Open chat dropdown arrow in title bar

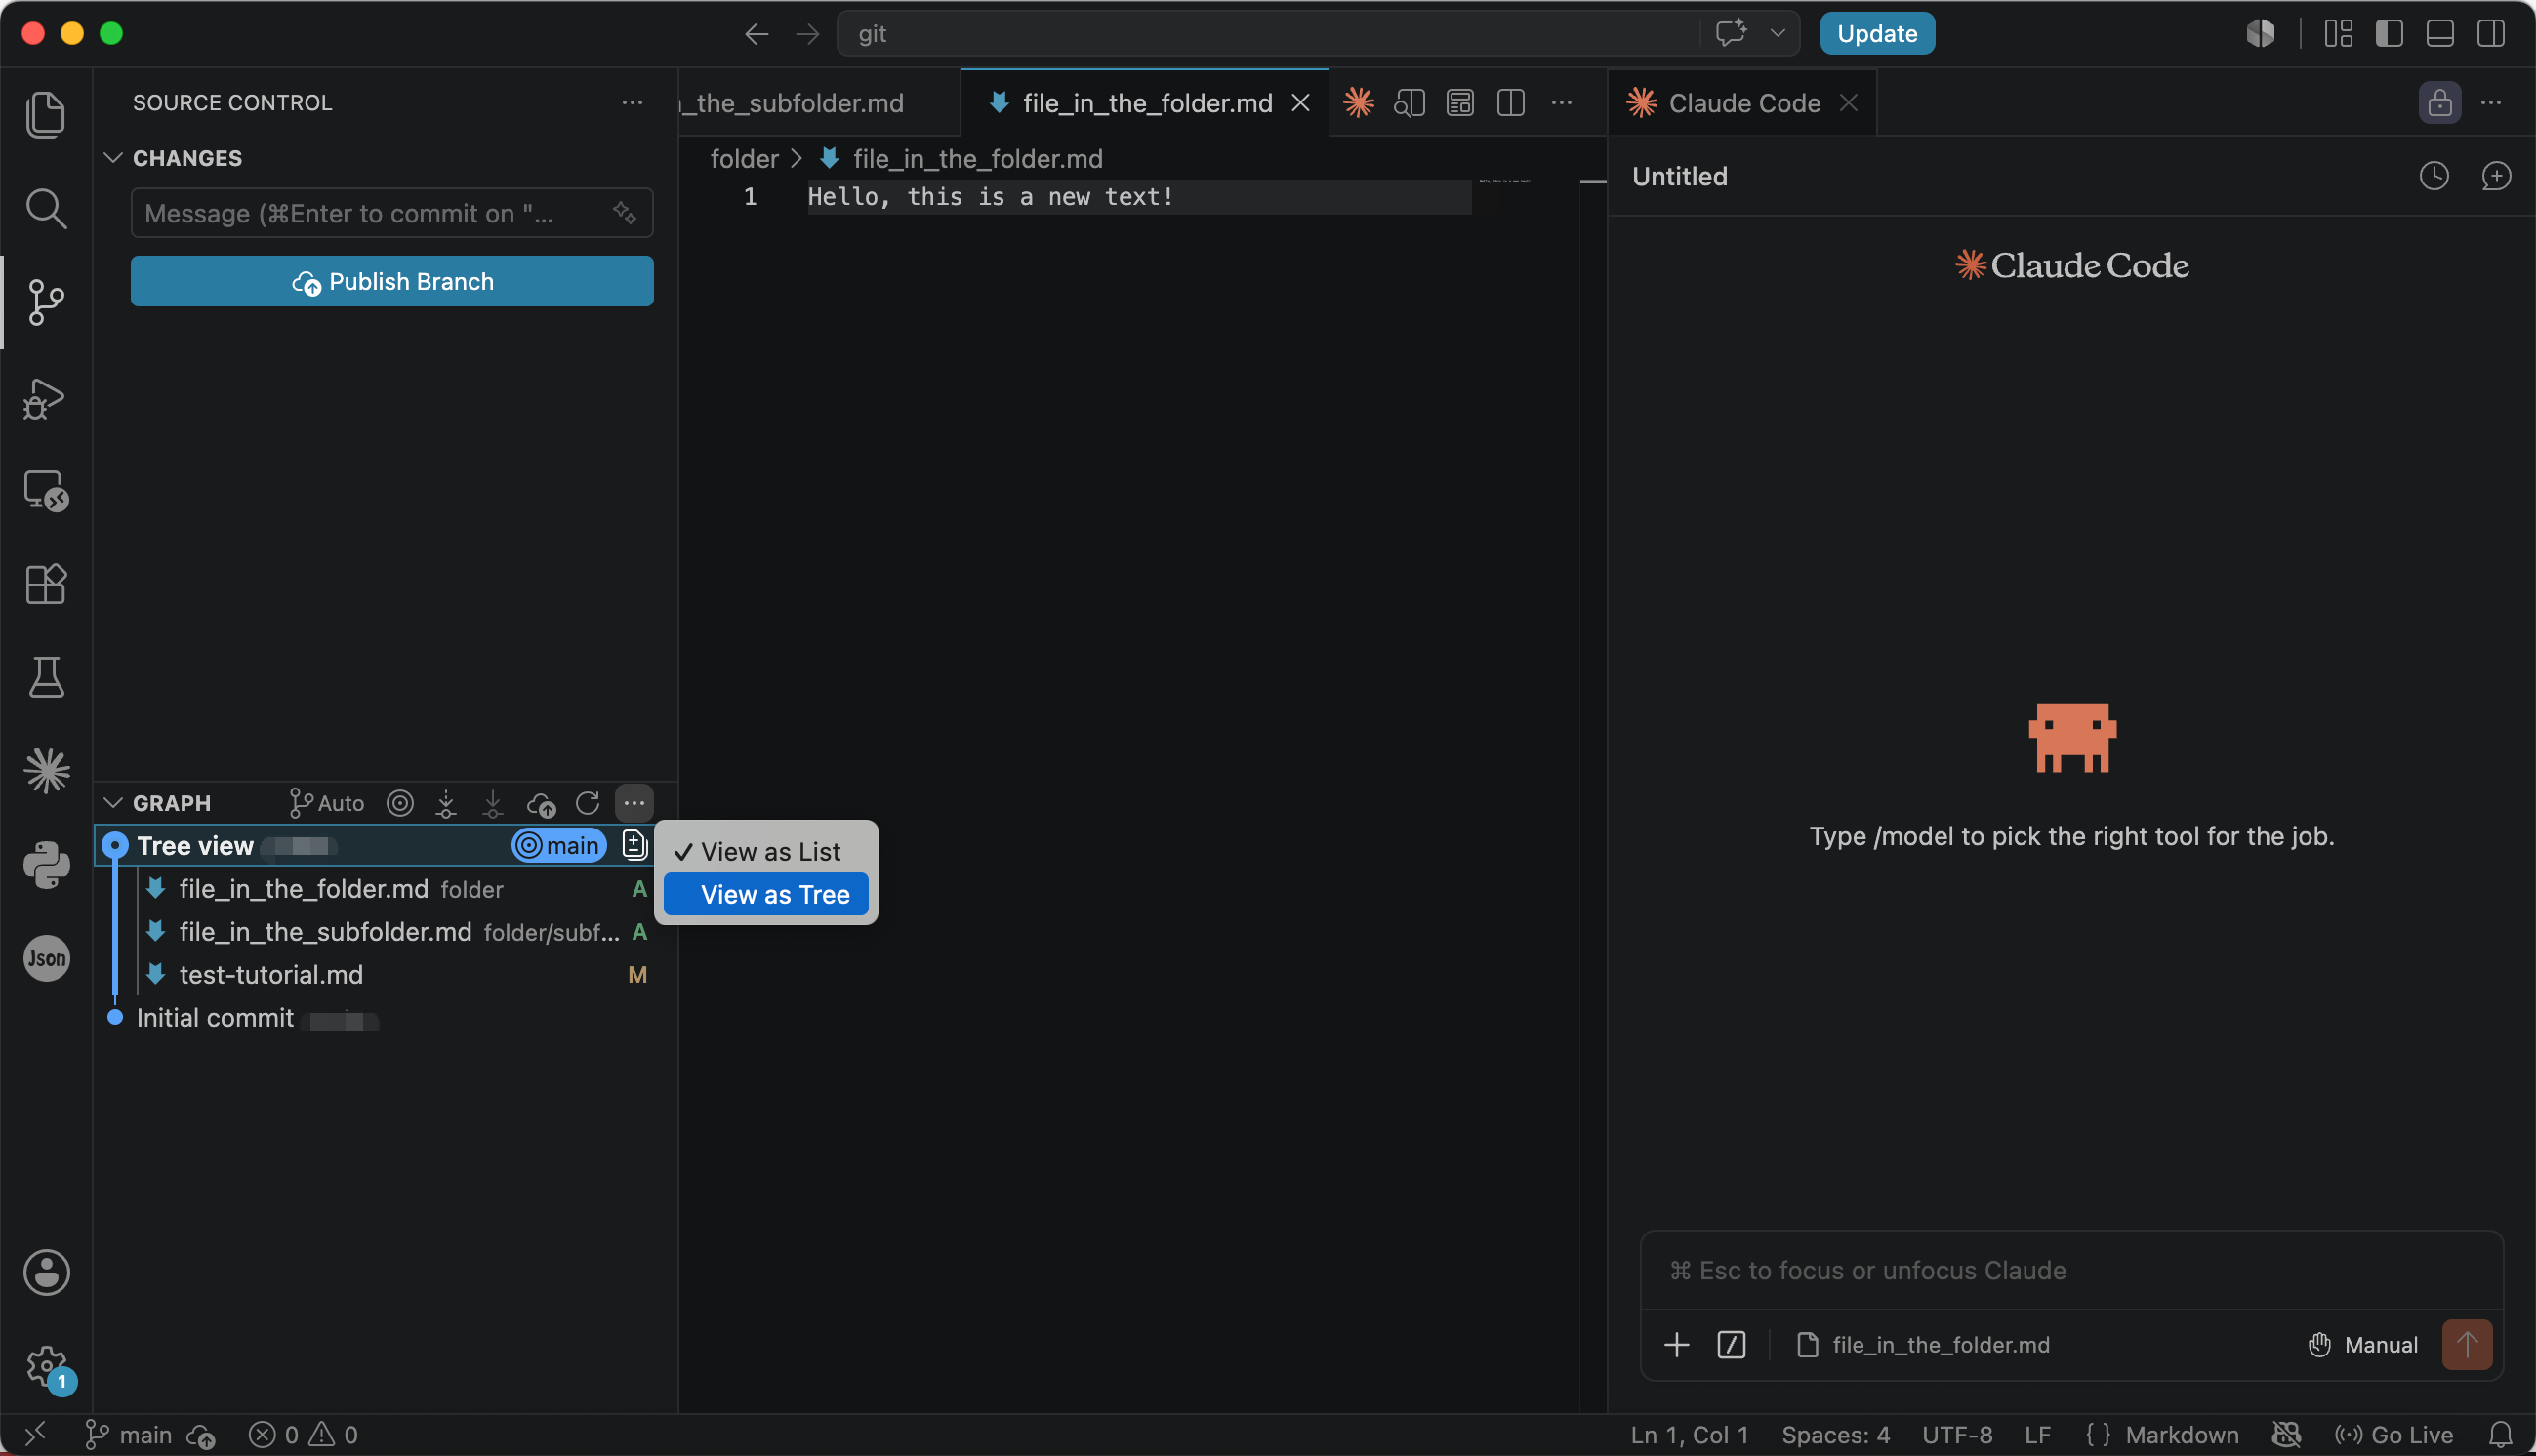1778,34
